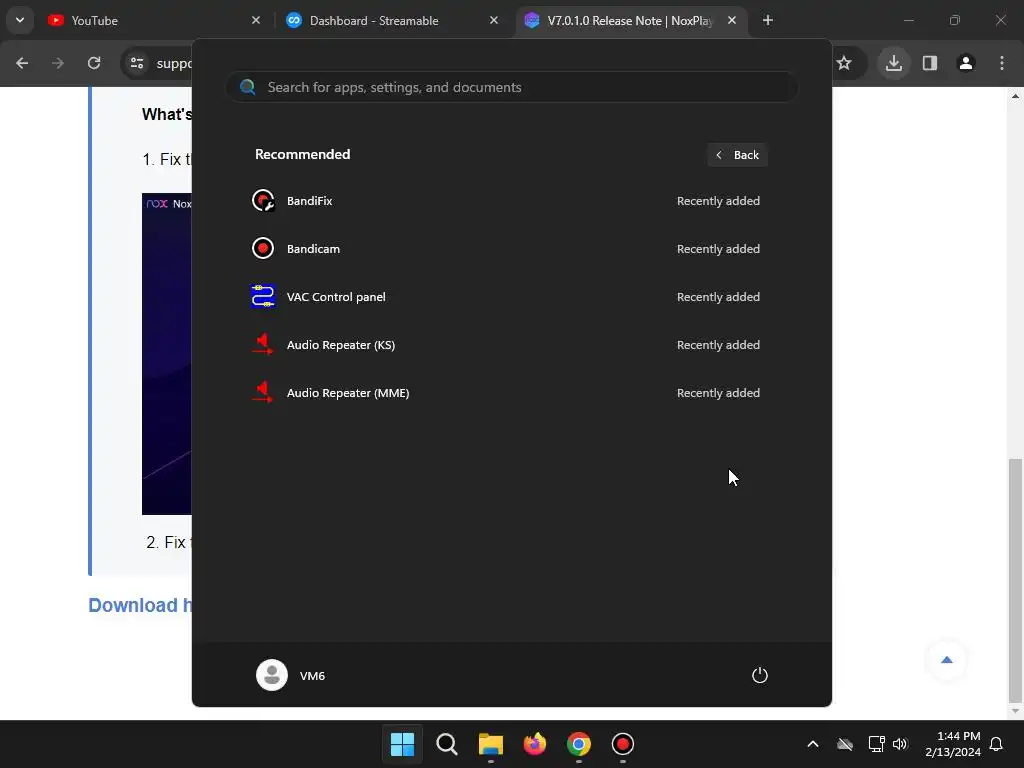Click the Download here link on page
Image resolution: width=1024 pixels, height=768 pixels.
point(140,605)
